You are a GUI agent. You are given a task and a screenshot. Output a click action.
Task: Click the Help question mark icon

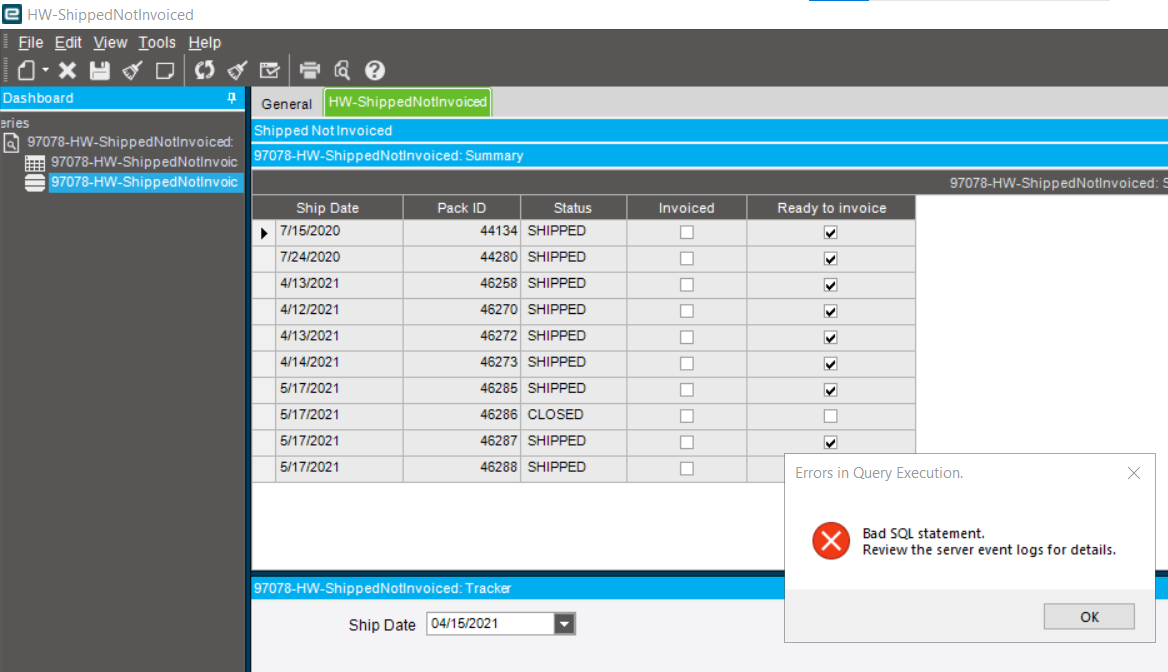[375, 70]
